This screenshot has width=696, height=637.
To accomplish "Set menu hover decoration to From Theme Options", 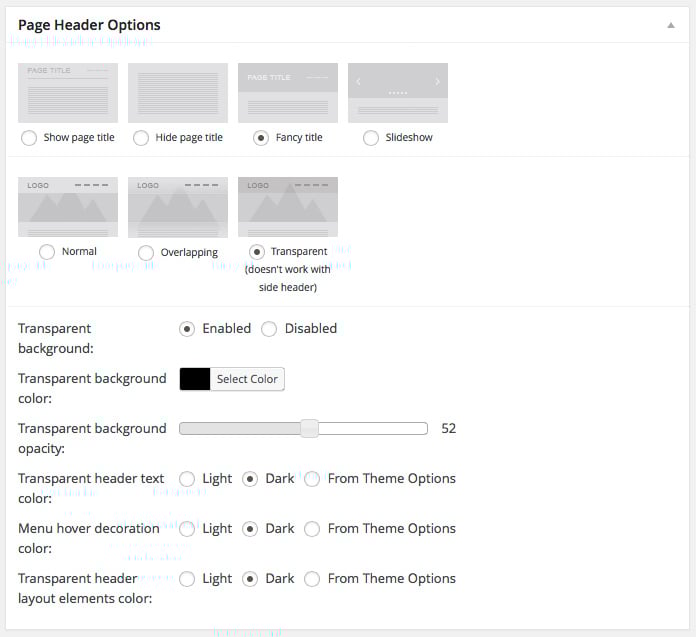I will [312, 529].
